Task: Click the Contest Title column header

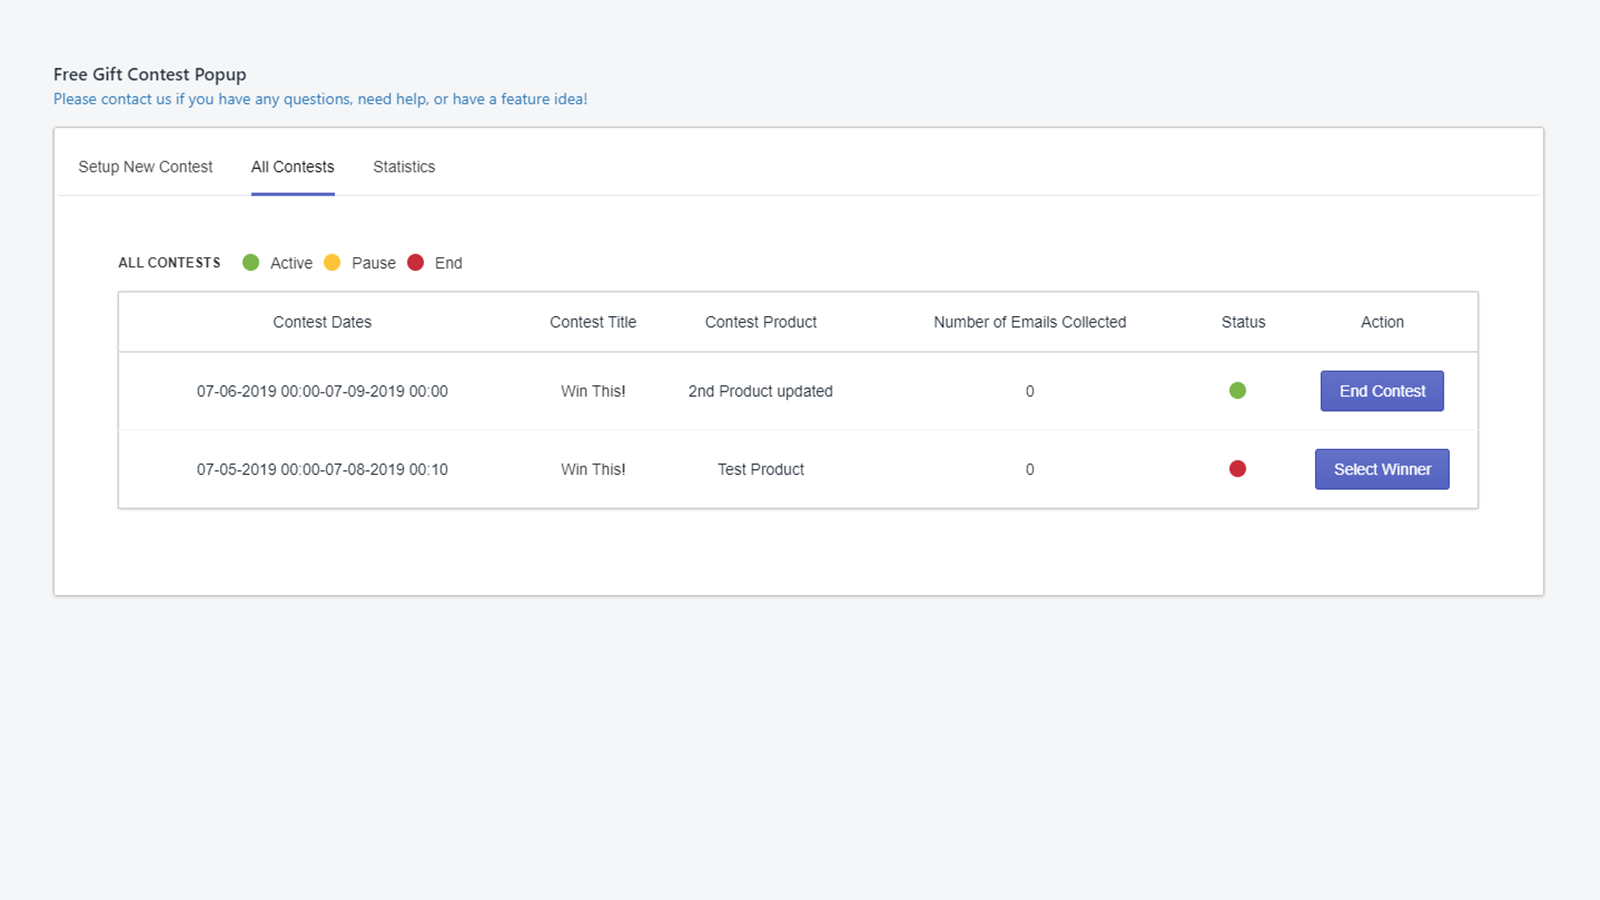Action: [x=593, y=322]
